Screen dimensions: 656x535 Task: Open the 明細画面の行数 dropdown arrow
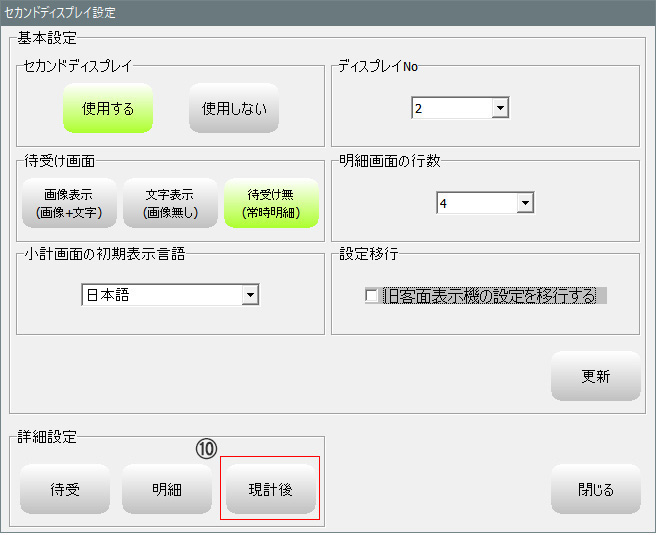[x=524, y=204]
